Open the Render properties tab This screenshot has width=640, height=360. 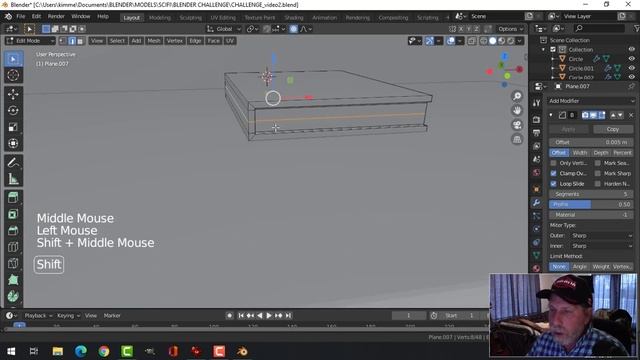point(536,120)
